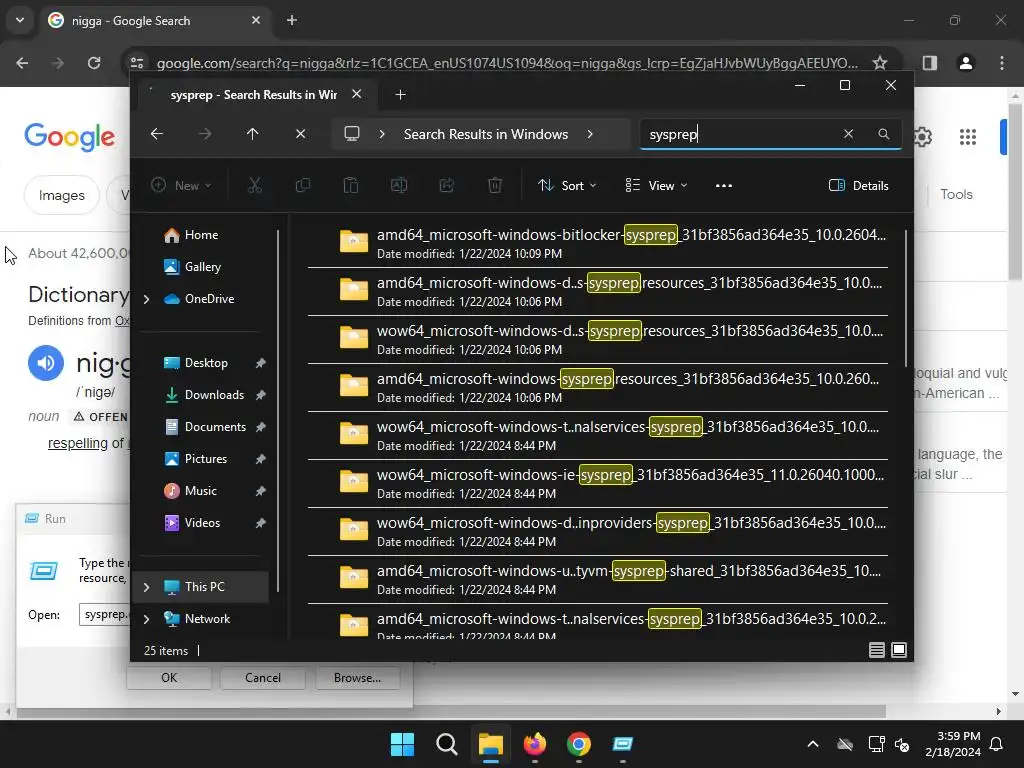Open taskbar Search

[447, 744]
